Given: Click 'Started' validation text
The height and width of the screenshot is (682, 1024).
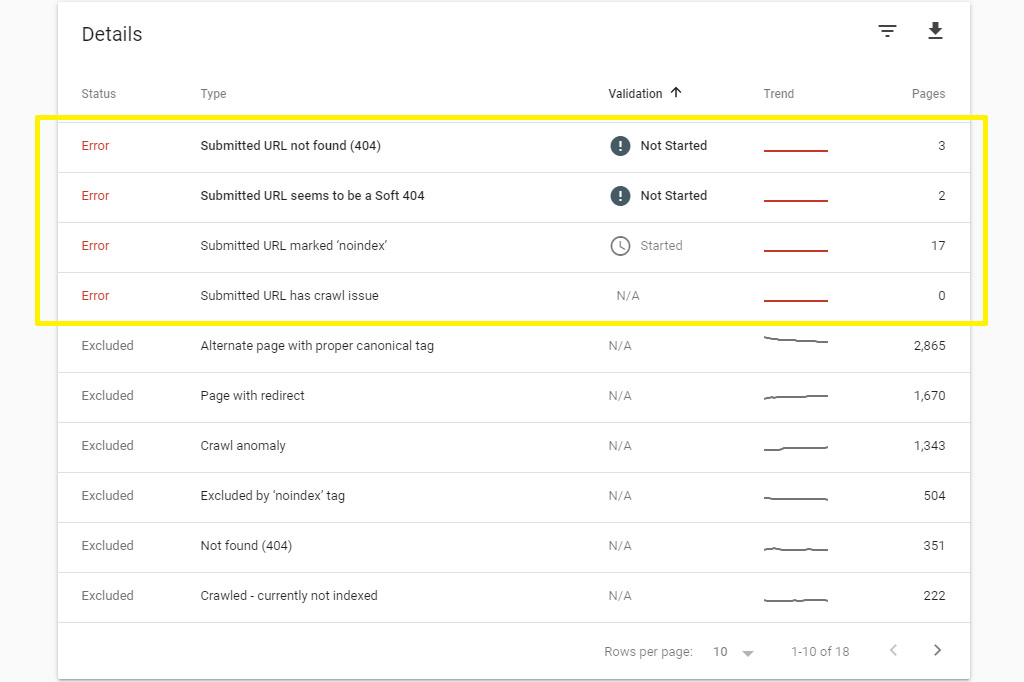Looking at the screenshot, I should pos(661,246).
